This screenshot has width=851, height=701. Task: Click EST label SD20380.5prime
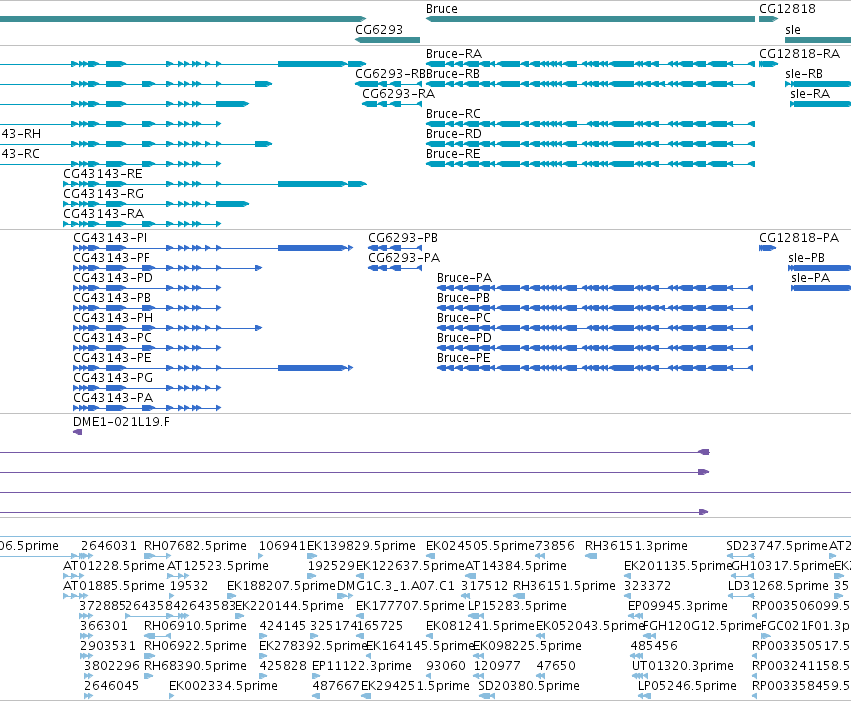(x=529, y=687)
